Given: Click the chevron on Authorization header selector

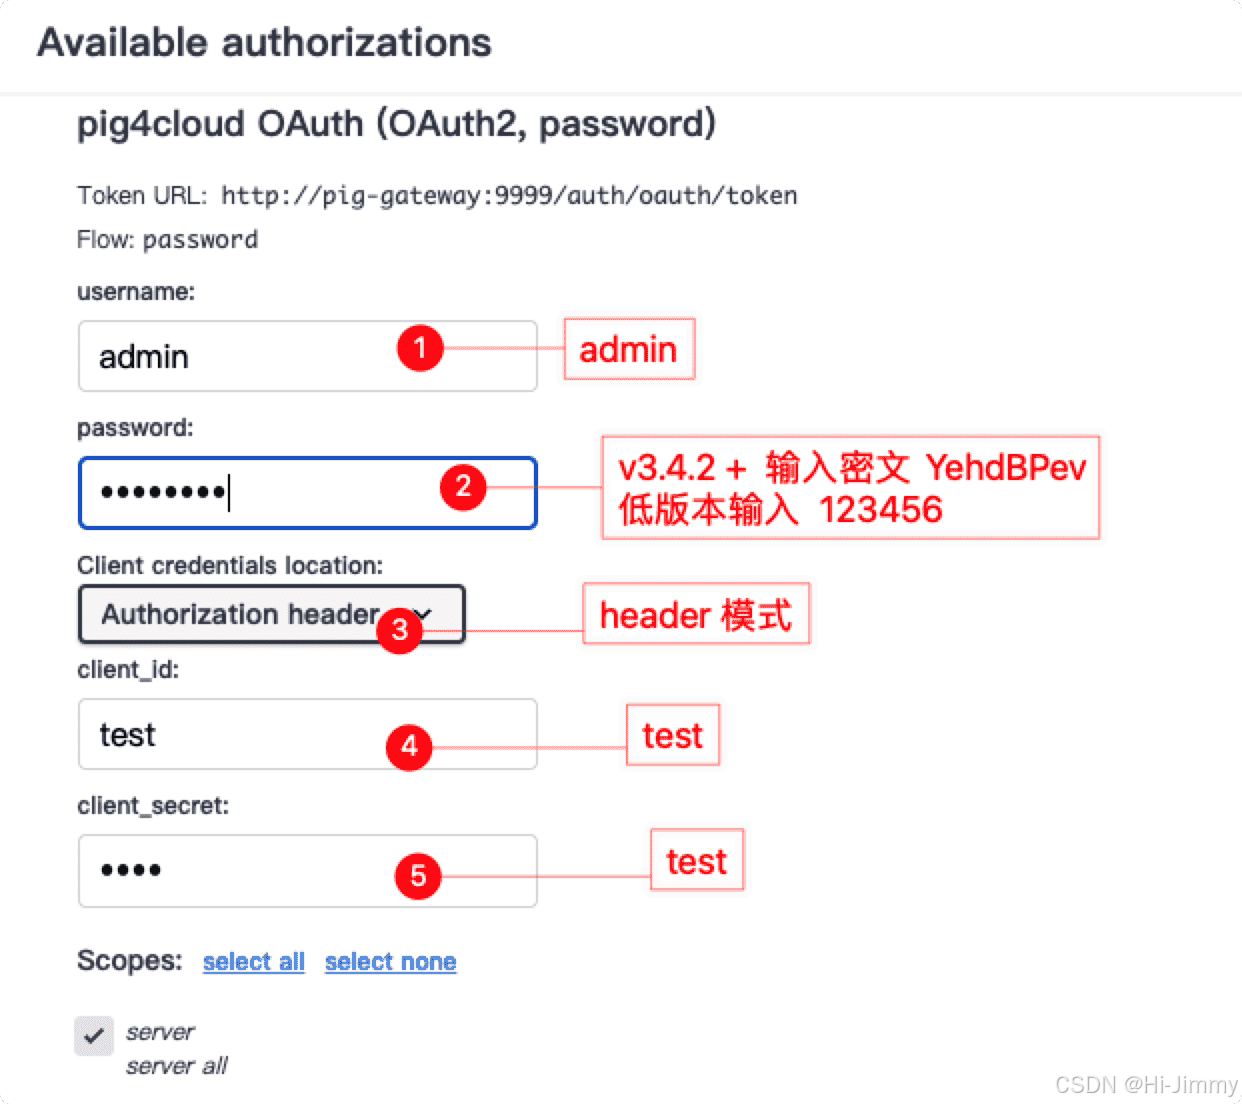Looking at the screenshot, I should (424, 614).
